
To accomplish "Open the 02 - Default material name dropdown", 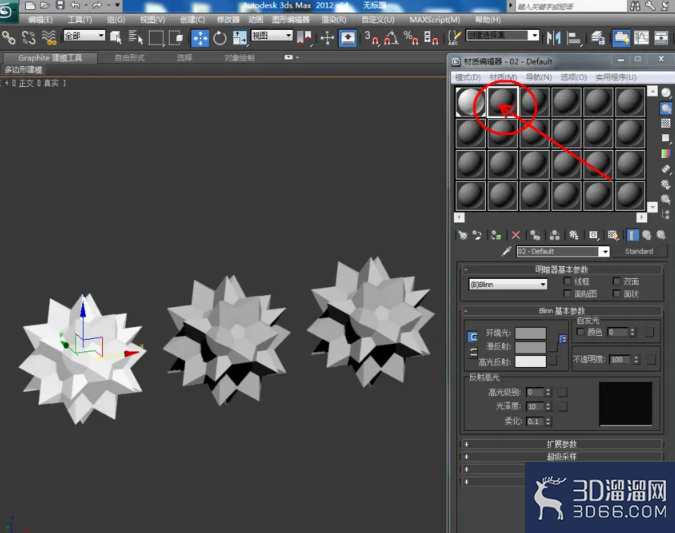I will [563, 251].
